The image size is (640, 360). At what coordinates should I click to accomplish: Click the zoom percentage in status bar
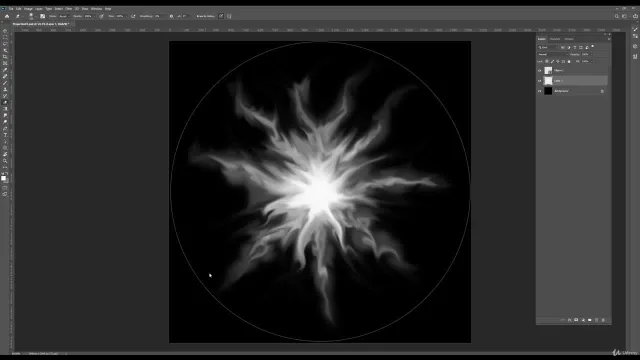(x=16, y=353)
